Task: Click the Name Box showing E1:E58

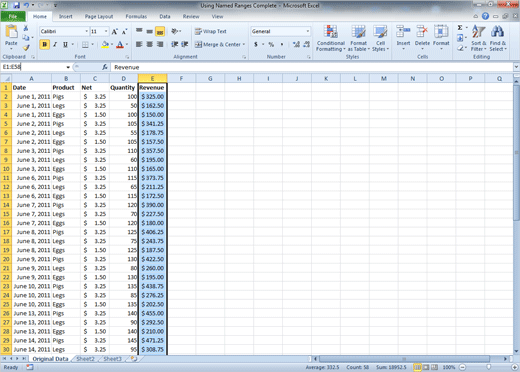Action: tap(33, 67)
